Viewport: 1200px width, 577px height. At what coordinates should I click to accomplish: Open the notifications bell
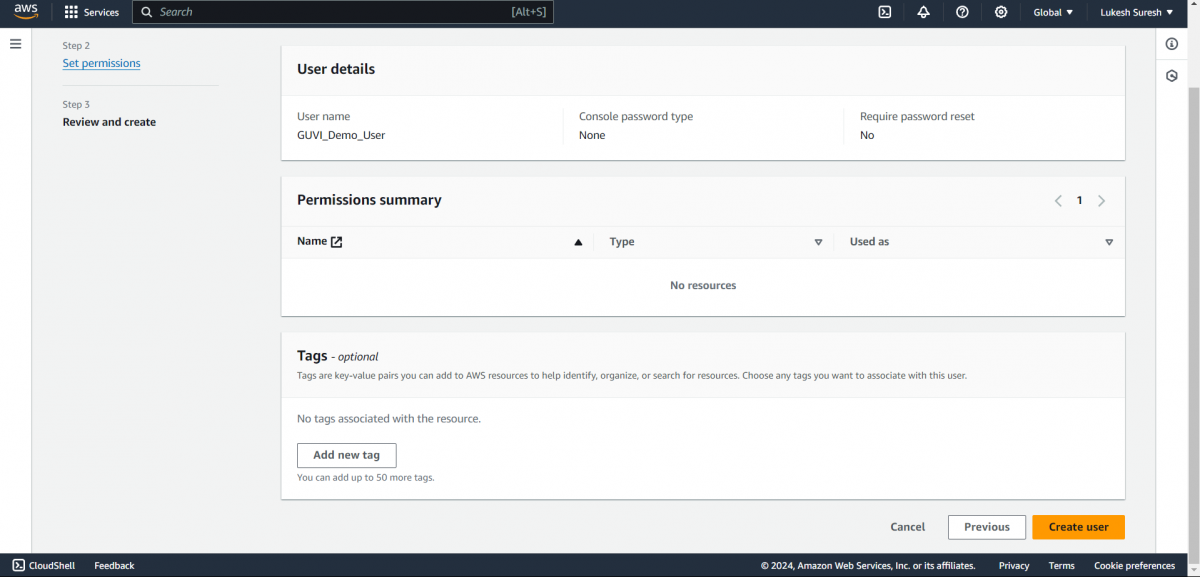point(923,12)
